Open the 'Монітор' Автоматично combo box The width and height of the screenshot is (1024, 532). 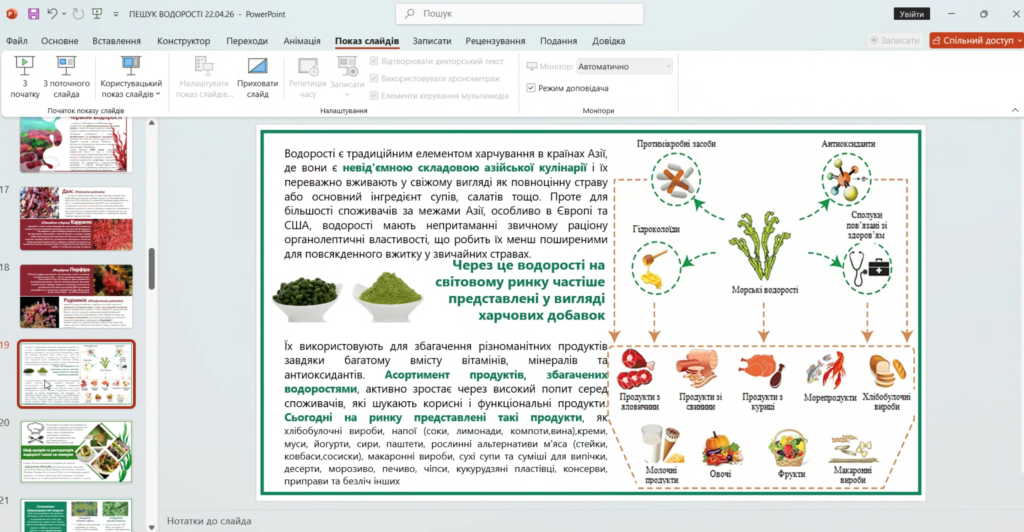click(x=625, y=66)
